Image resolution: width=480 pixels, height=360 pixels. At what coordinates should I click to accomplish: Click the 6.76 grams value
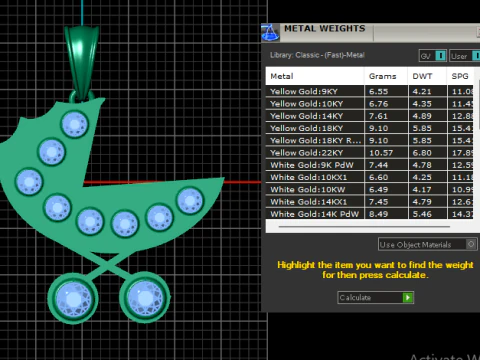click(x=378, y=104)
